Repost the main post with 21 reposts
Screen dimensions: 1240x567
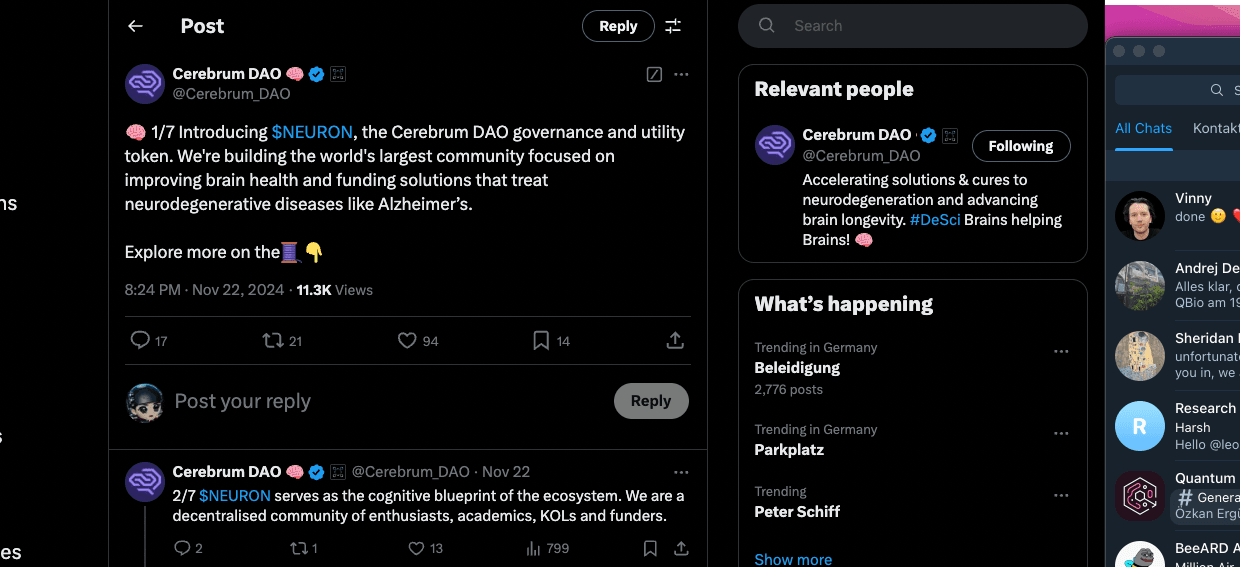(x=272, y=341)
